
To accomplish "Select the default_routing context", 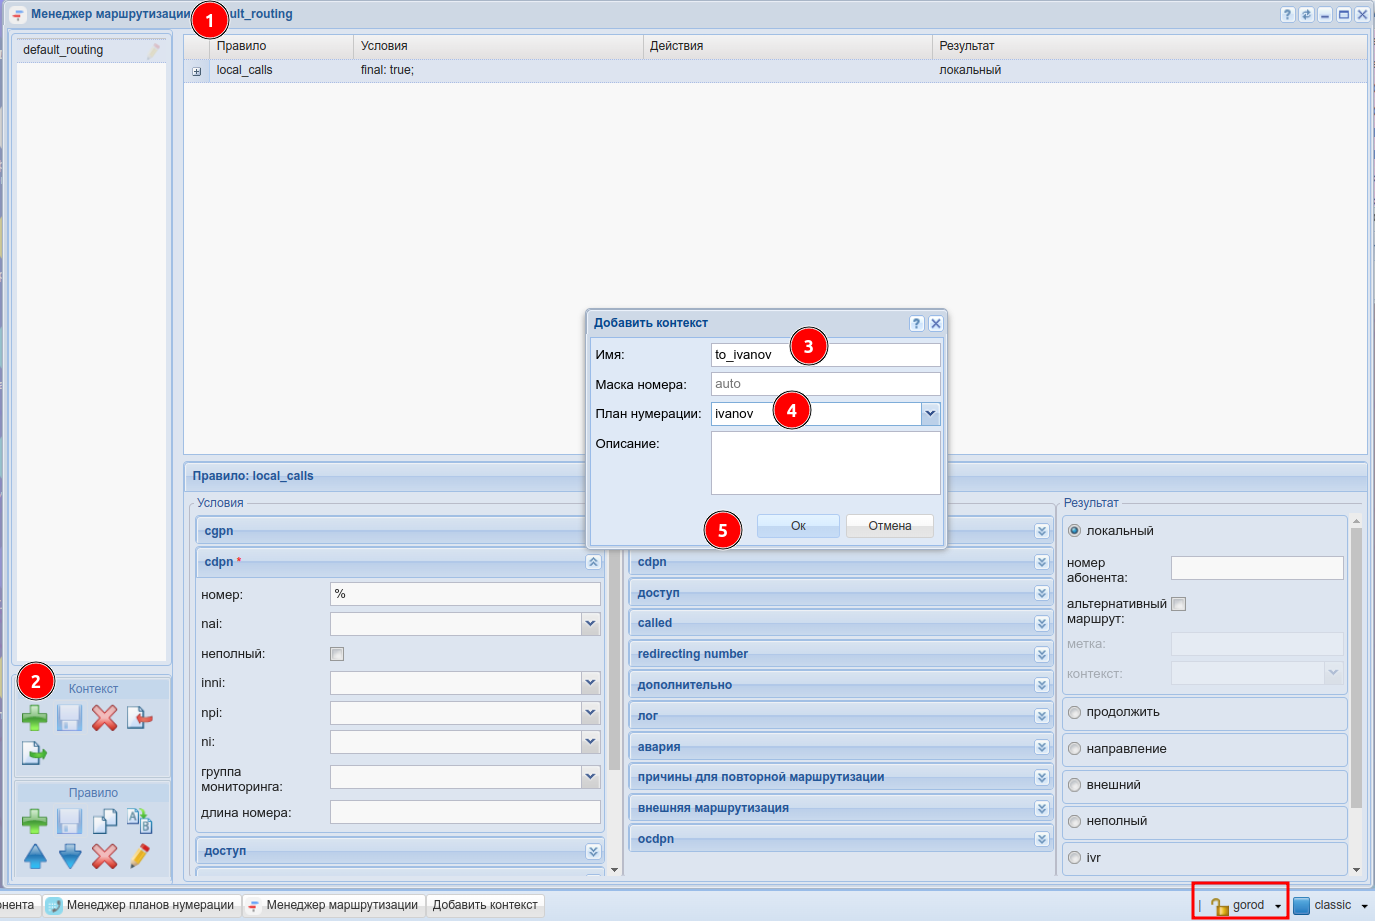I will [x=90, y=50].
